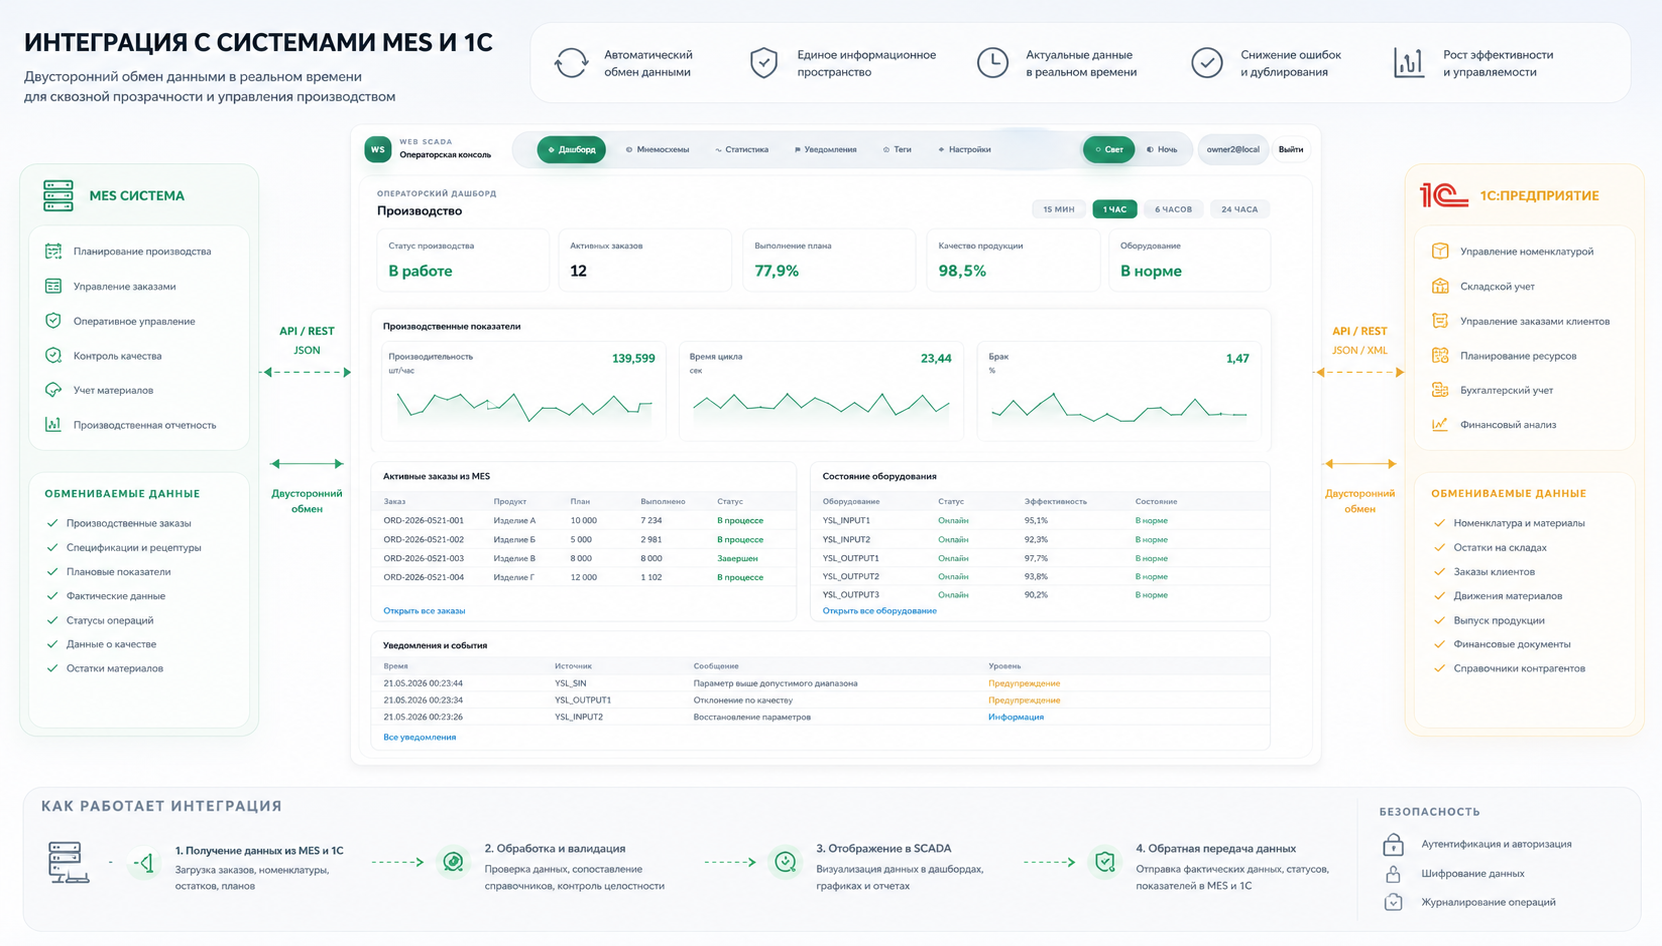The height and width of the screenshot is (946, 1662).
Task: Click the bar chart icon for Рост эффективности
Action: click(x=1409, y=63)
